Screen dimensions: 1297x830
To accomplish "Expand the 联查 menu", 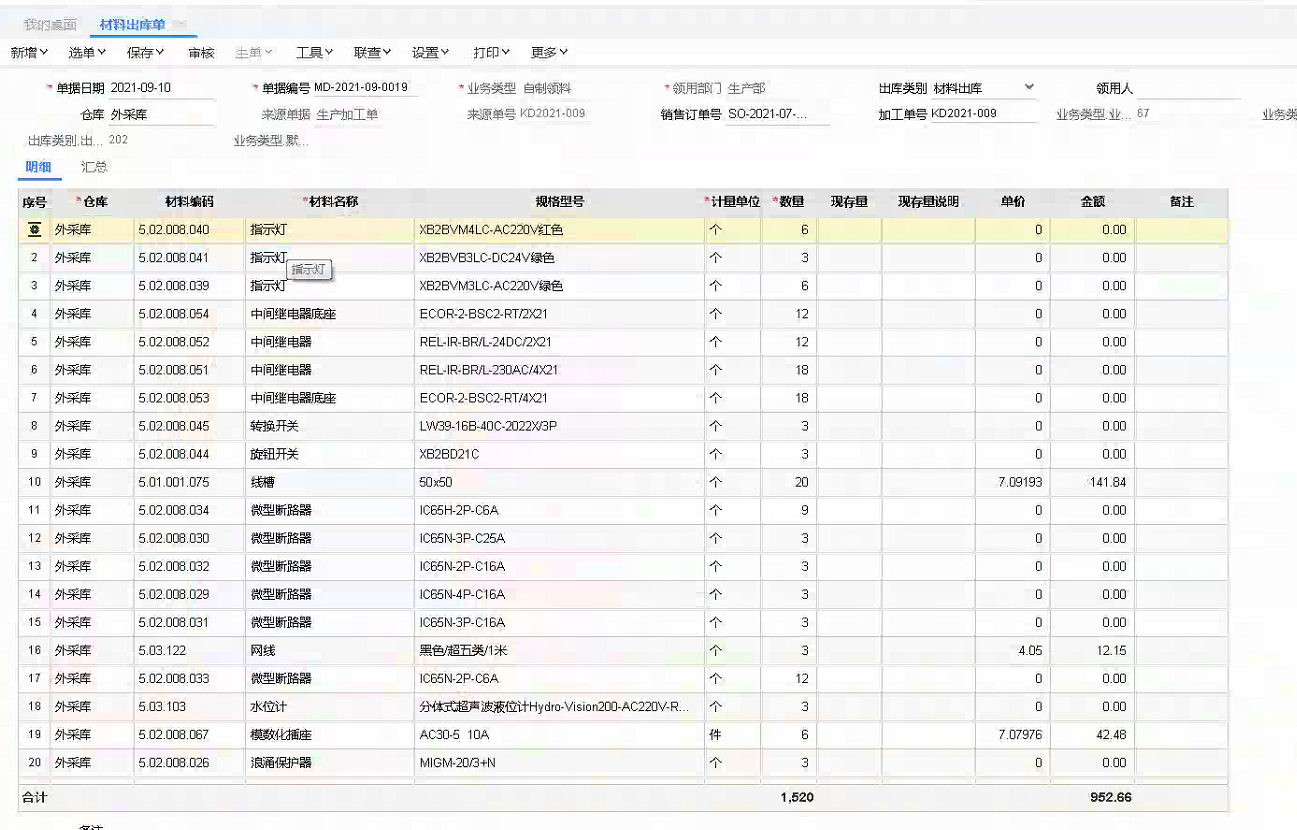I will [373, 53].
